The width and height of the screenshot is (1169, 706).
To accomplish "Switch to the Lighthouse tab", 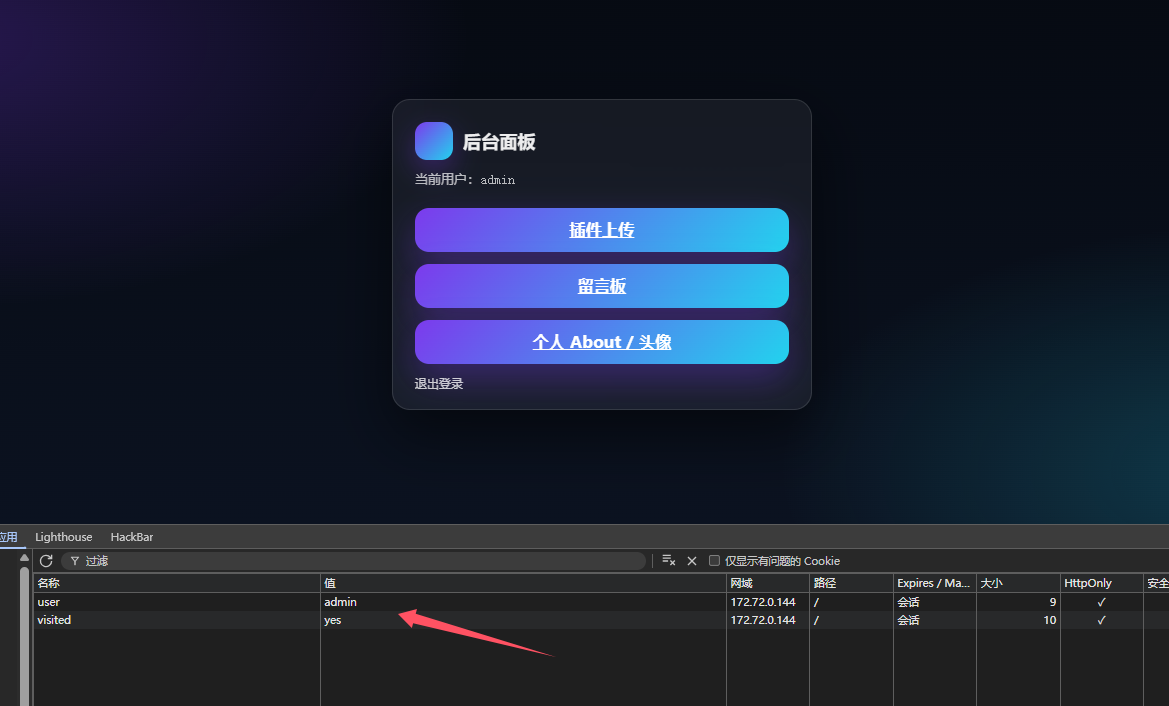I will [63, 537].
